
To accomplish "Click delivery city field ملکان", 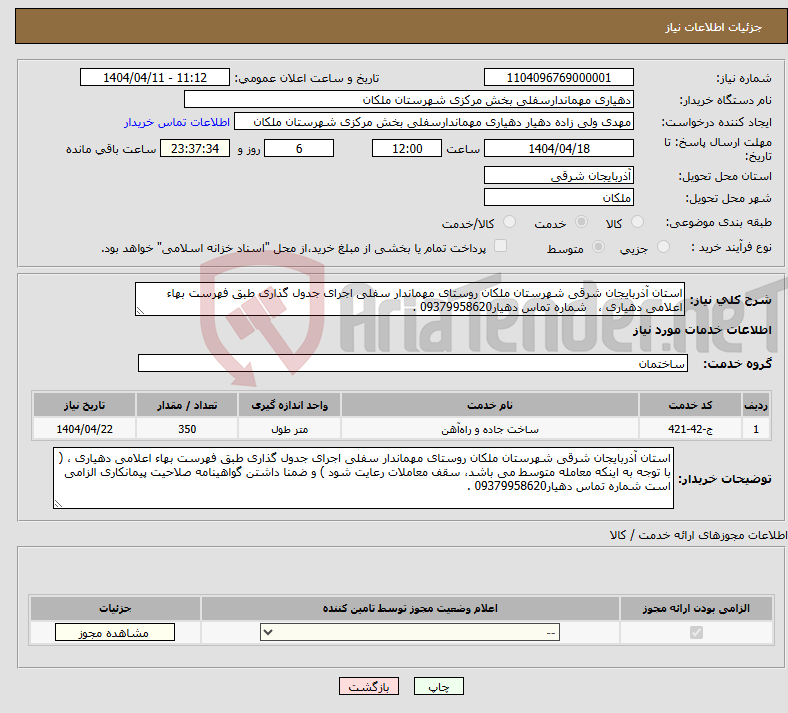I will coord(559,197).
